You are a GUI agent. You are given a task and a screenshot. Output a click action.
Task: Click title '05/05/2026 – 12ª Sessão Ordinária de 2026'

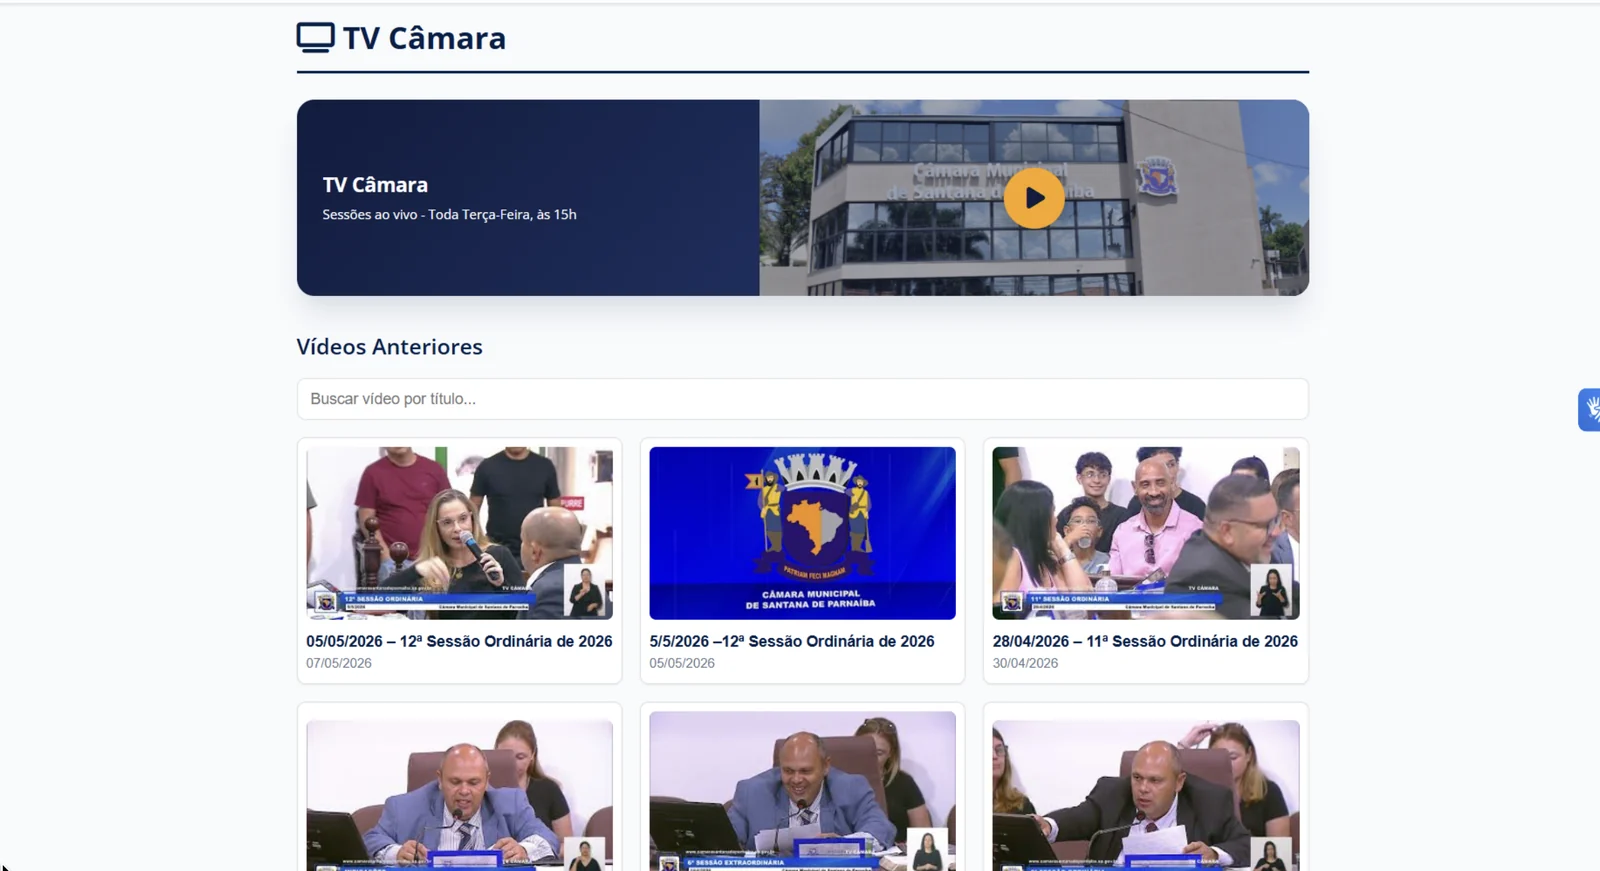pos(459,641)
